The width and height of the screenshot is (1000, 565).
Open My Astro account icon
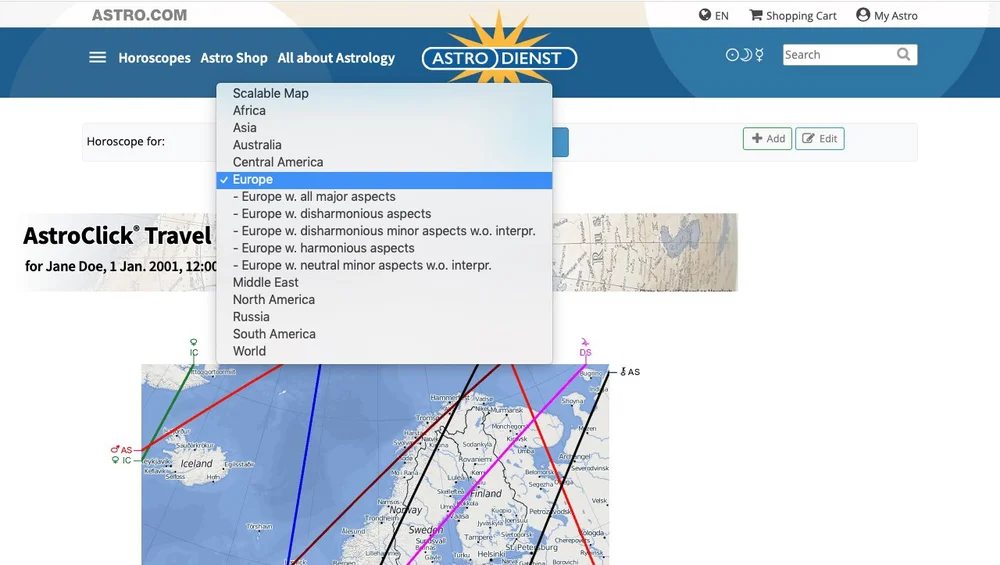click(863, 15)
